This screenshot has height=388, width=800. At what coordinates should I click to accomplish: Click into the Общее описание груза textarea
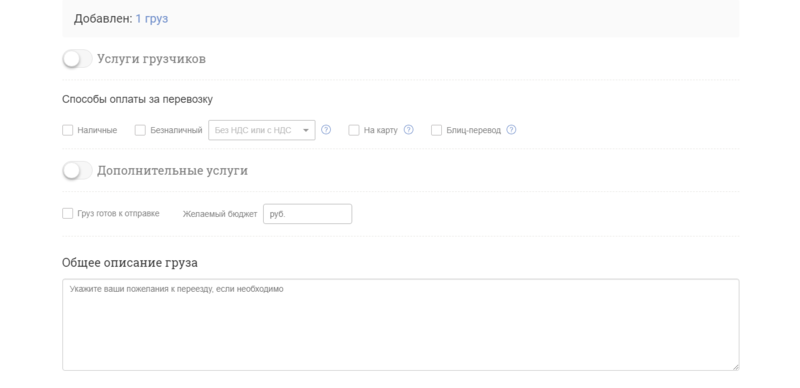[401, 325]
